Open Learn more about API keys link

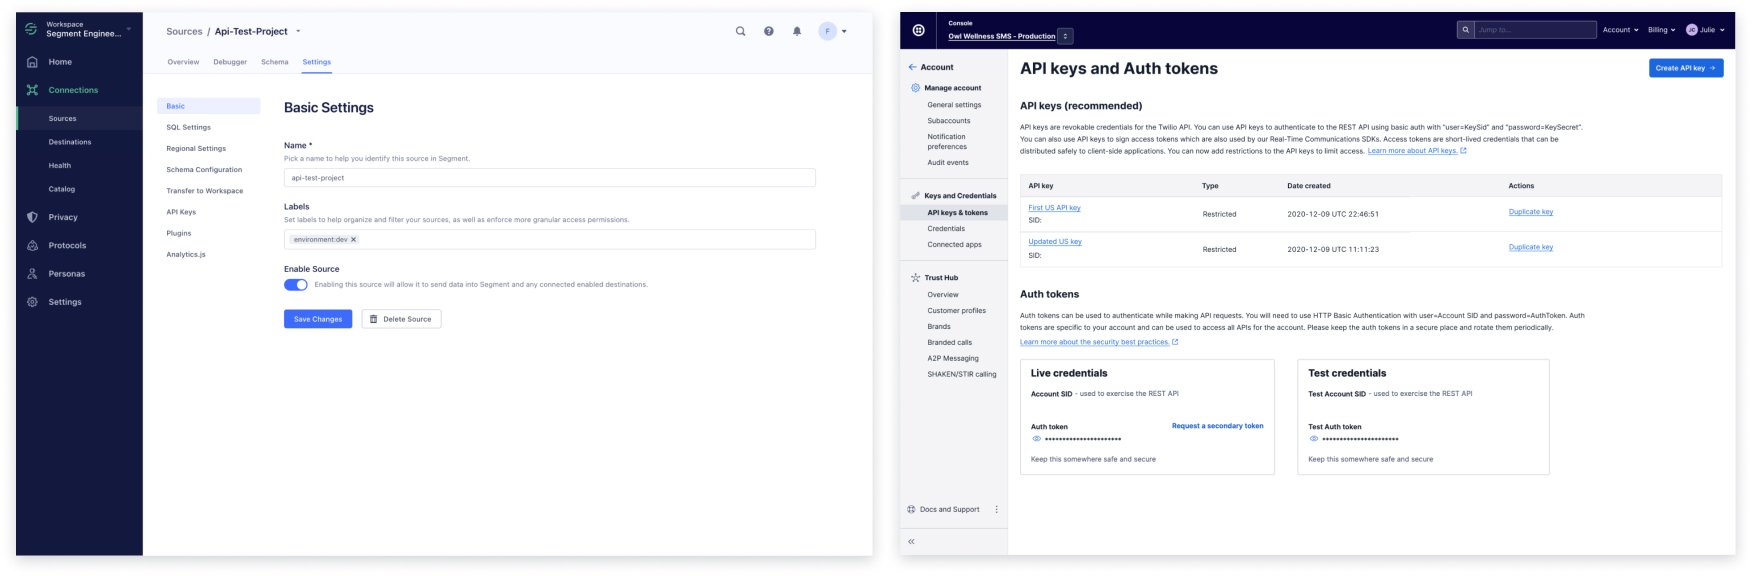click(x=1412, y=151)
